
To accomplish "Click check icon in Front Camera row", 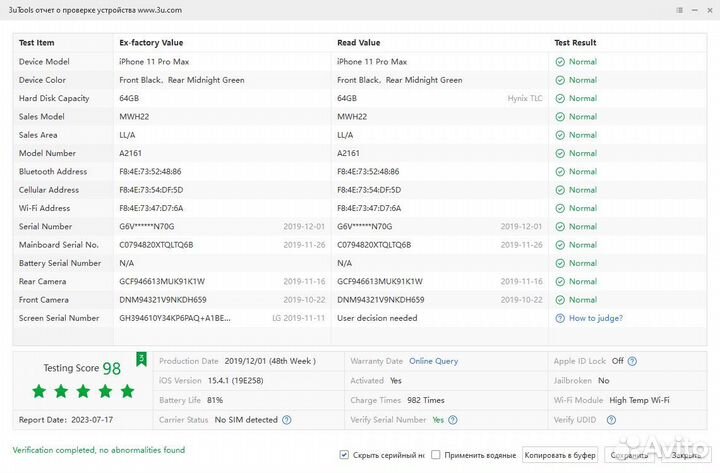I will coord(560,300).
